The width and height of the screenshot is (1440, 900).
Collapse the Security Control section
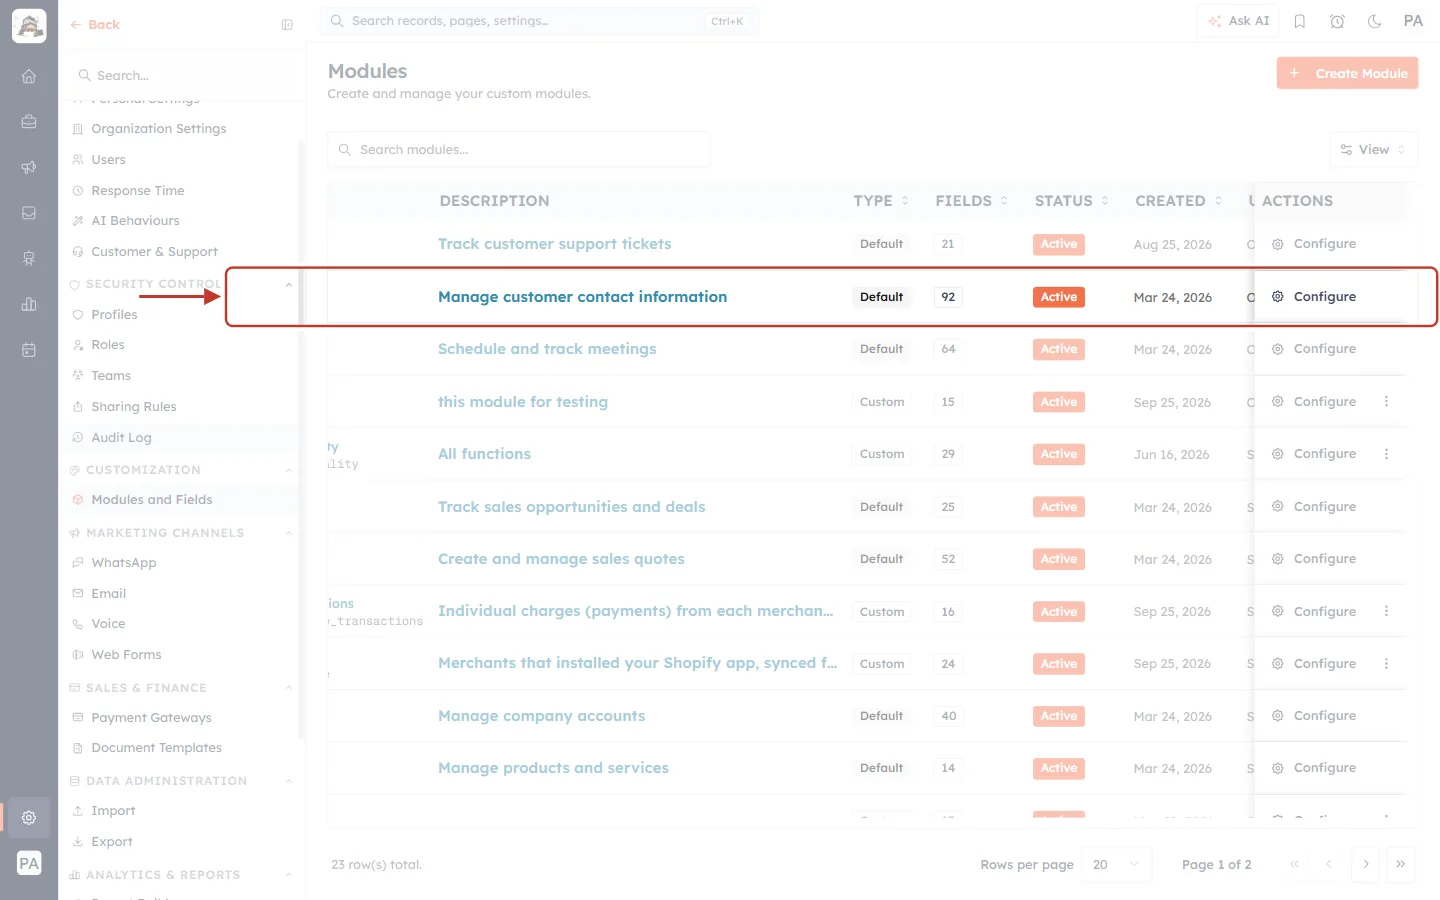[x=289, y=285]
